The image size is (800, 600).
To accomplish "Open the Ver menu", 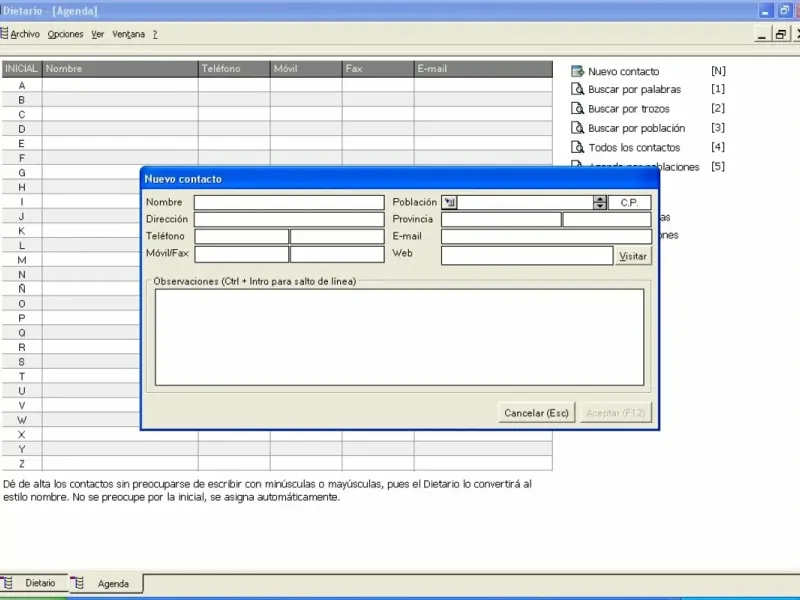I will (97, 34).
